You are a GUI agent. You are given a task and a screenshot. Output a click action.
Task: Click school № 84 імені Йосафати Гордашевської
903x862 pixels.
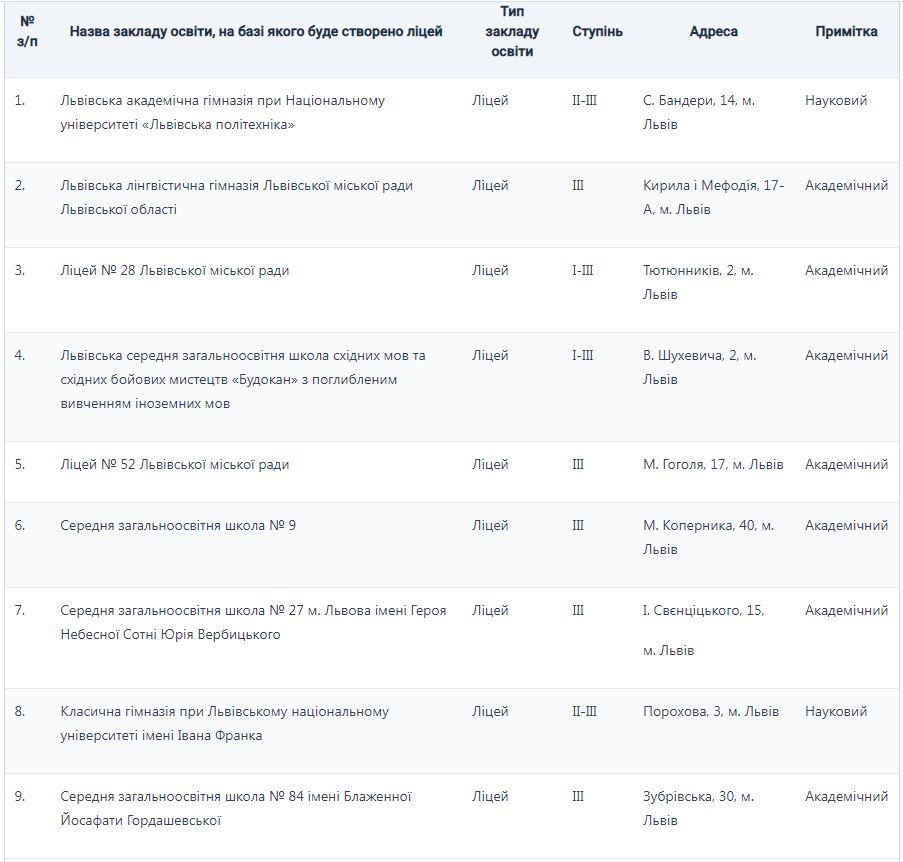[x=236, y=808]
